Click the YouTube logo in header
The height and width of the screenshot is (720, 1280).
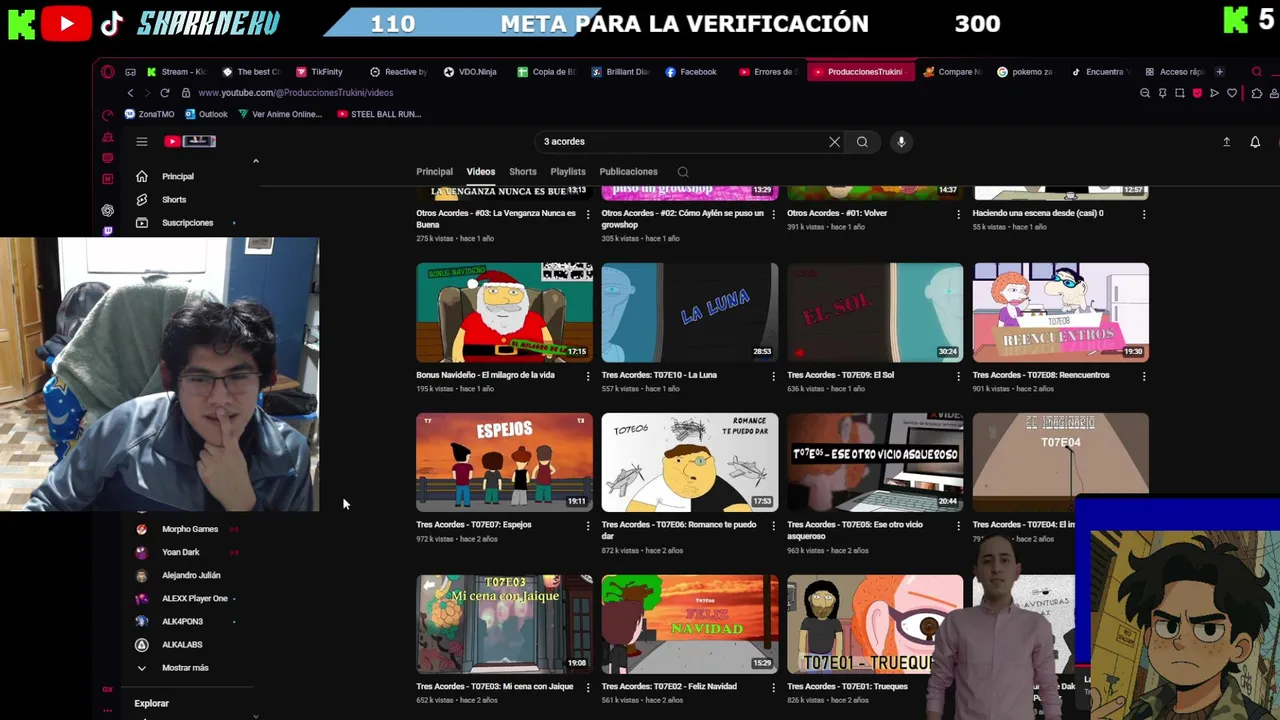tap(190, 141)
